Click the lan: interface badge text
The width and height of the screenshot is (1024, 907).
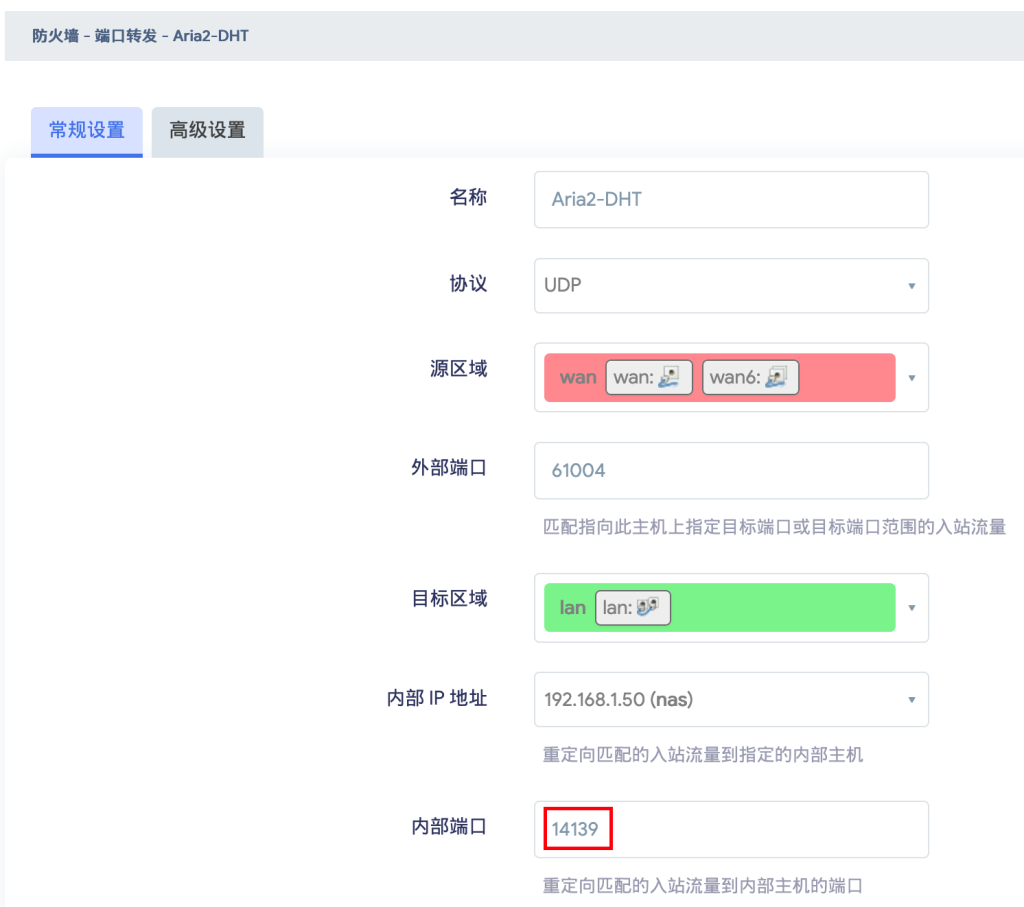(x=617, y=607)
